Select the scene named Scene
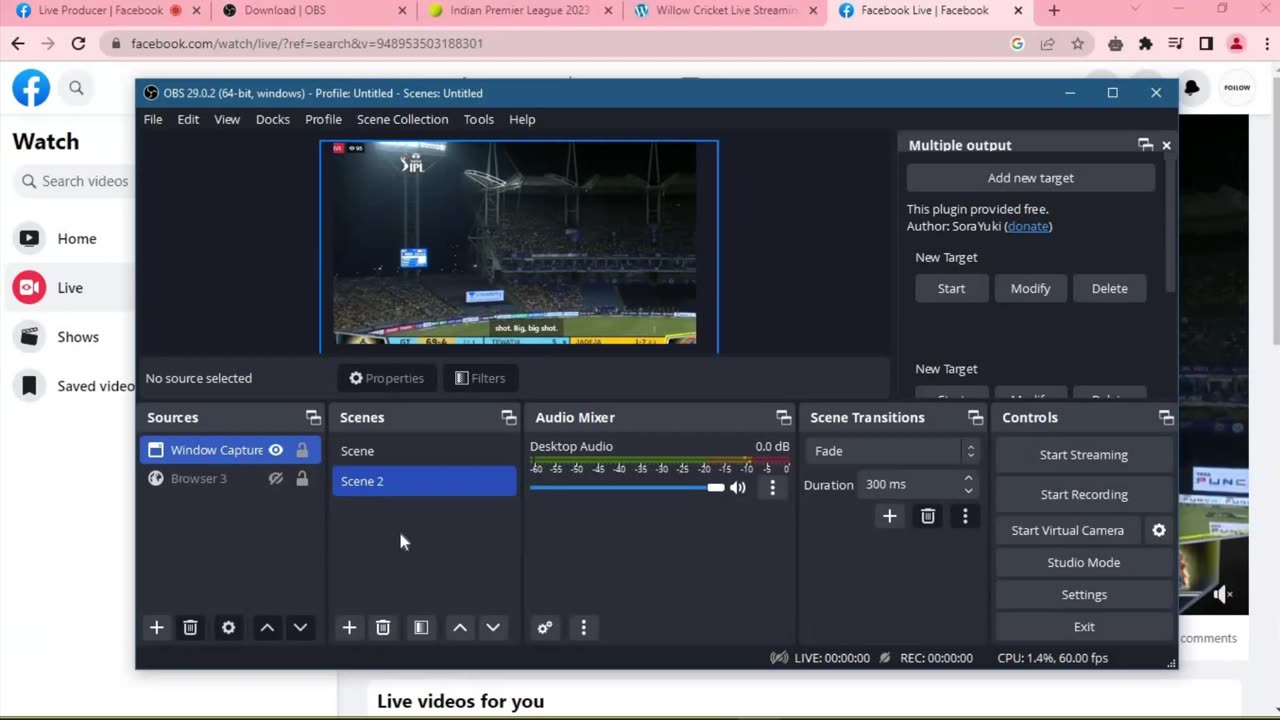This screenshot has height=720, width=1280. pos(424,451)
